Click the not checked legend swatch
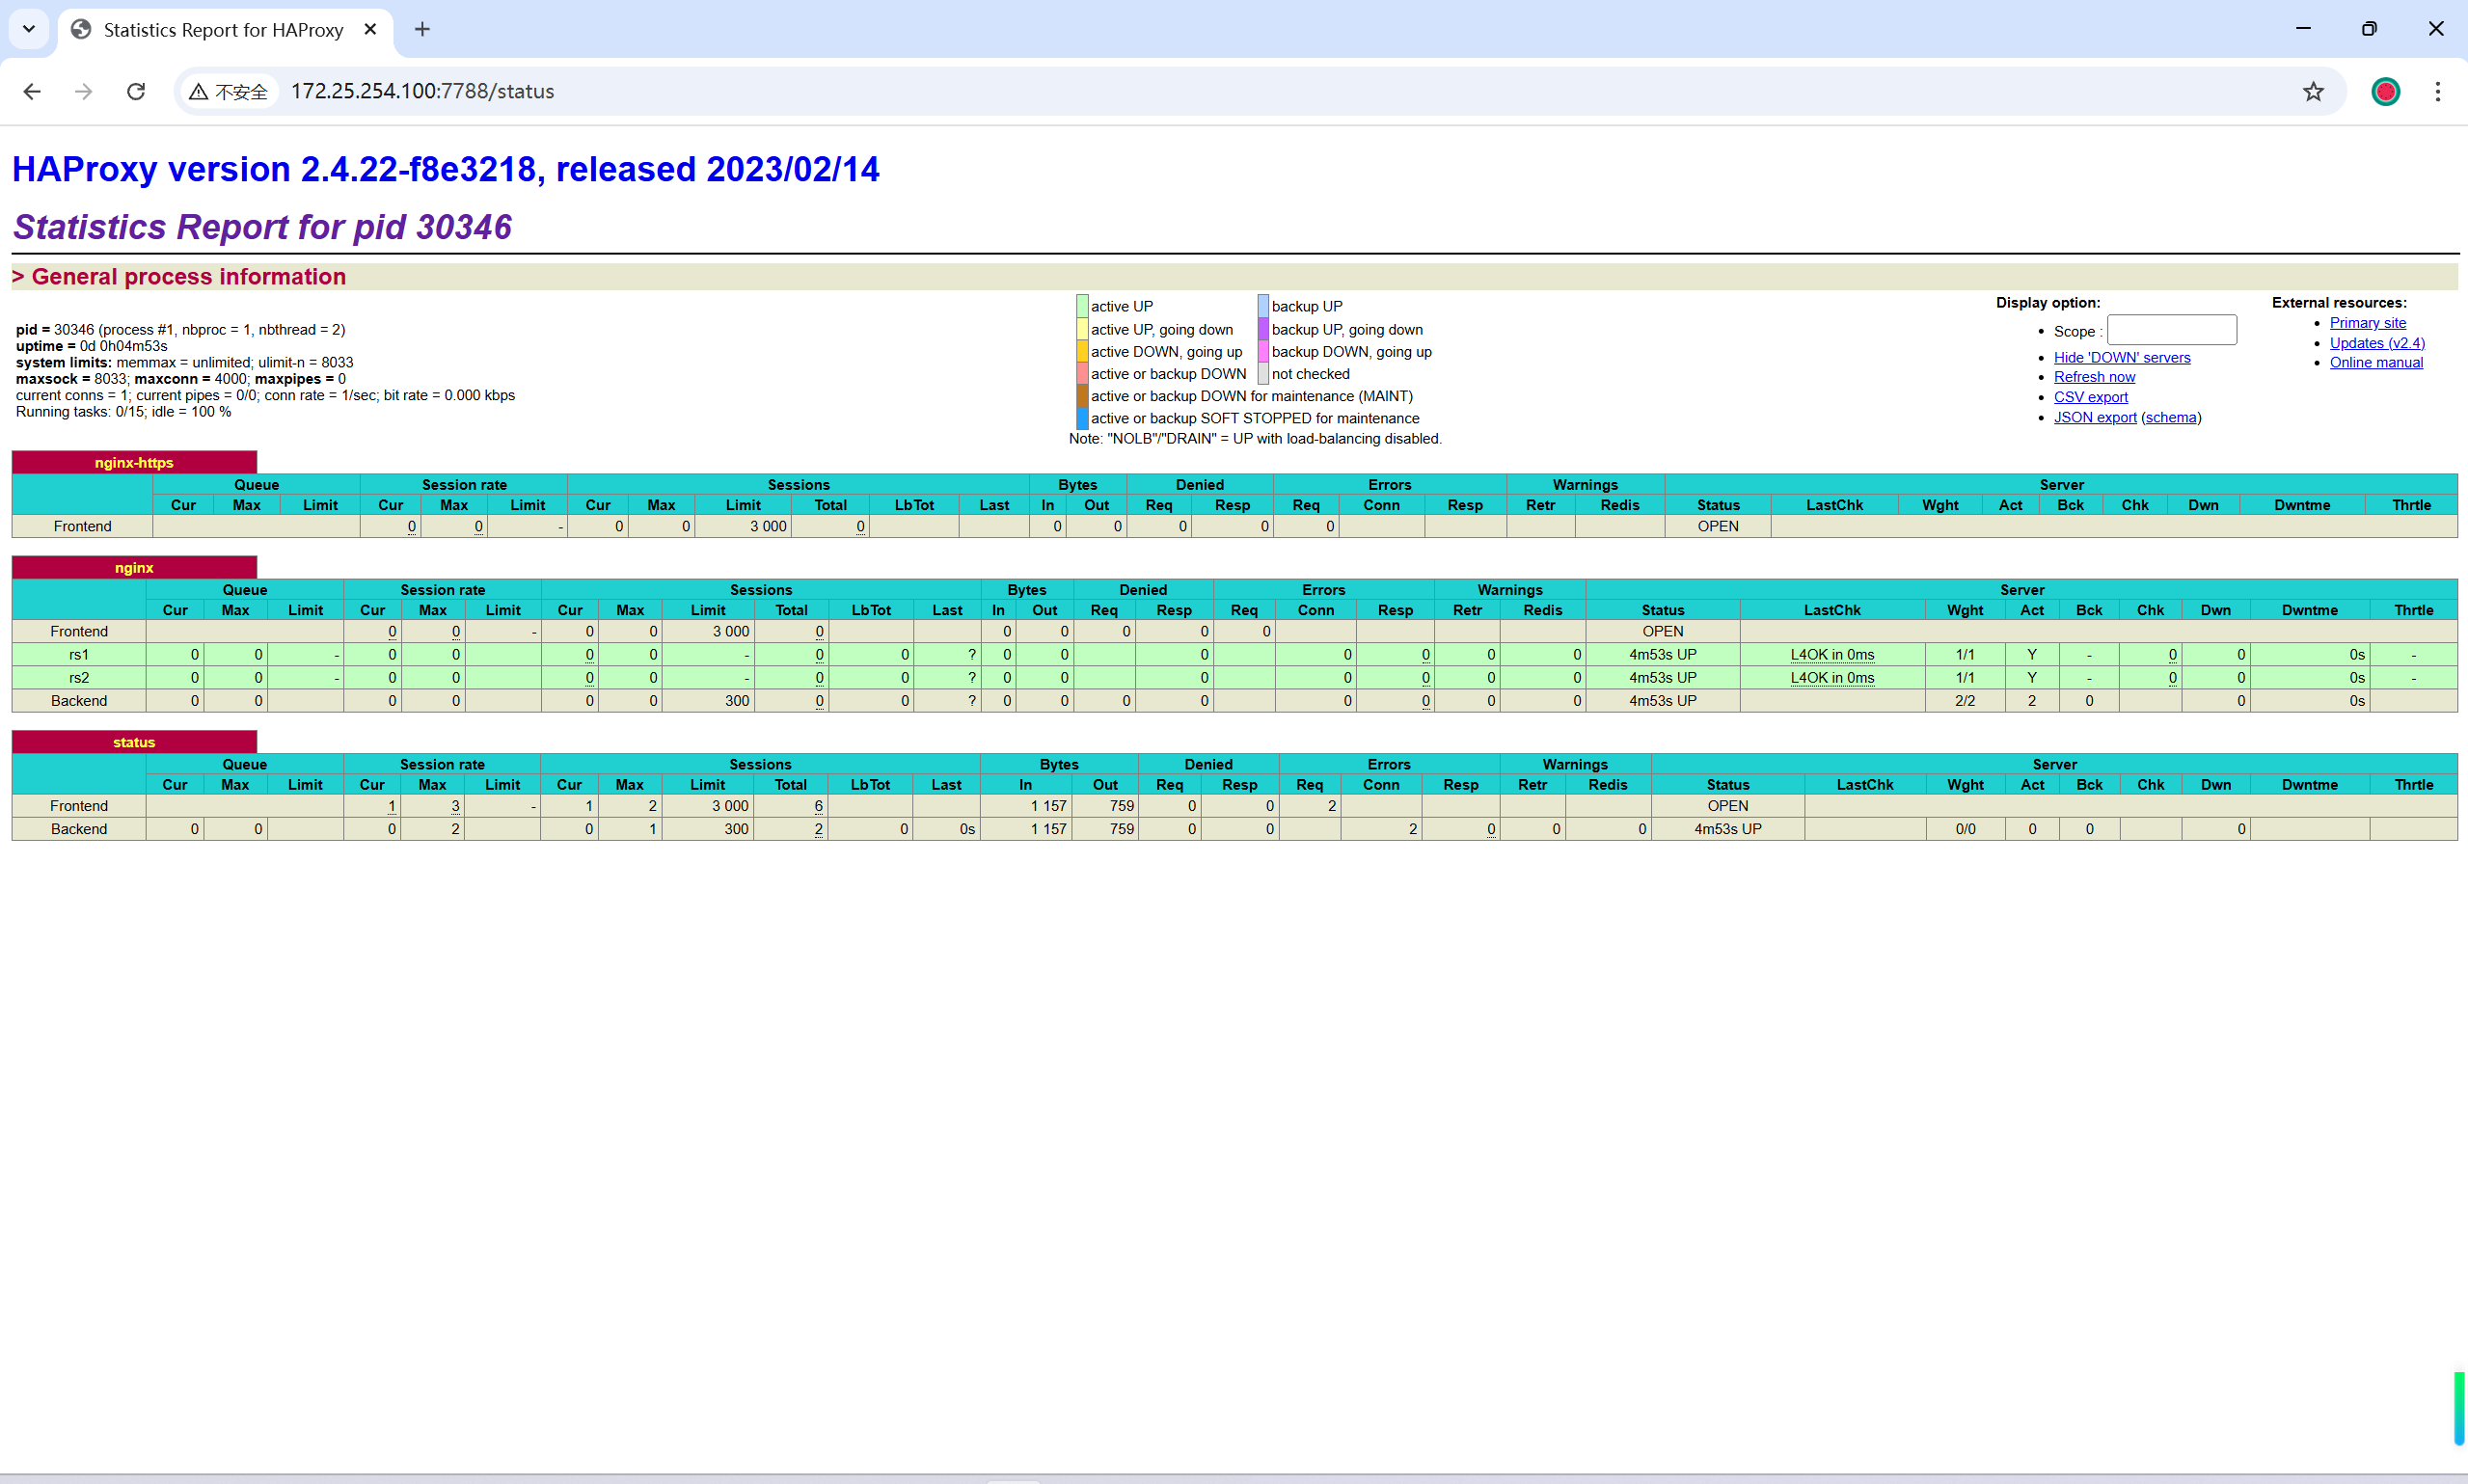 tap(1263, 373)
